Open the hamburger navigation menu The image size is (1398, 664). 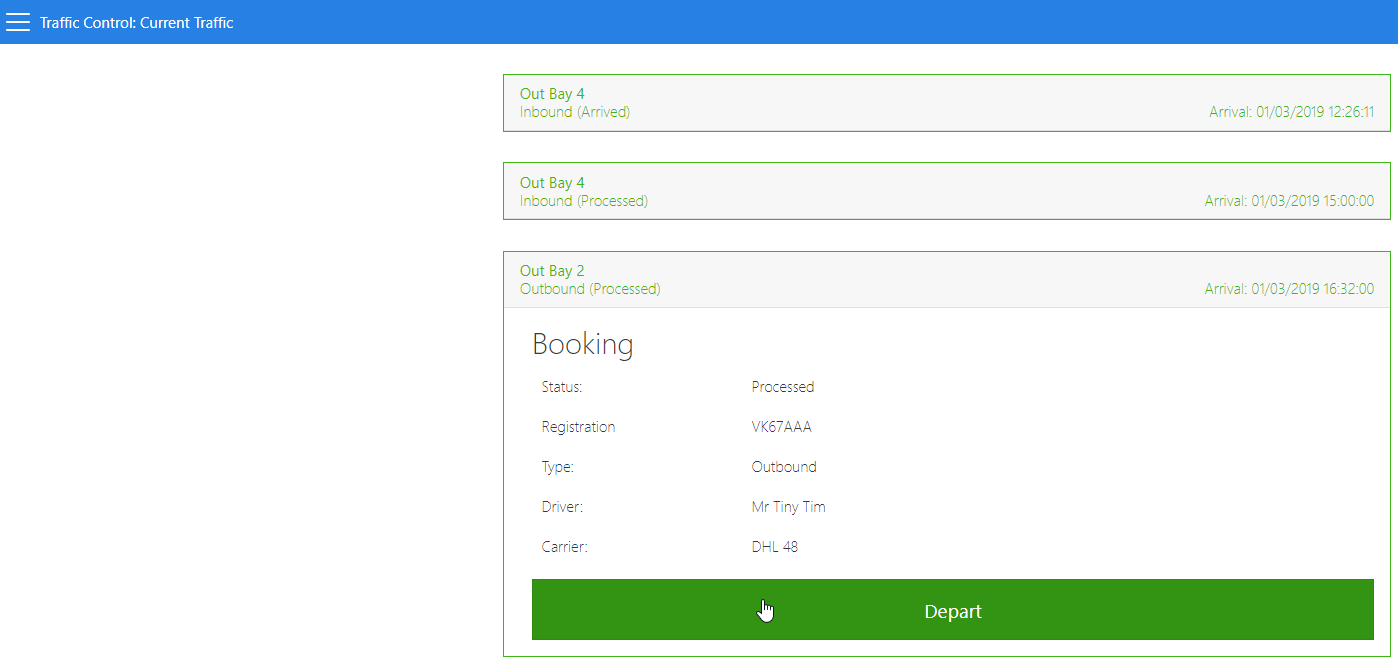coord(18,22)
